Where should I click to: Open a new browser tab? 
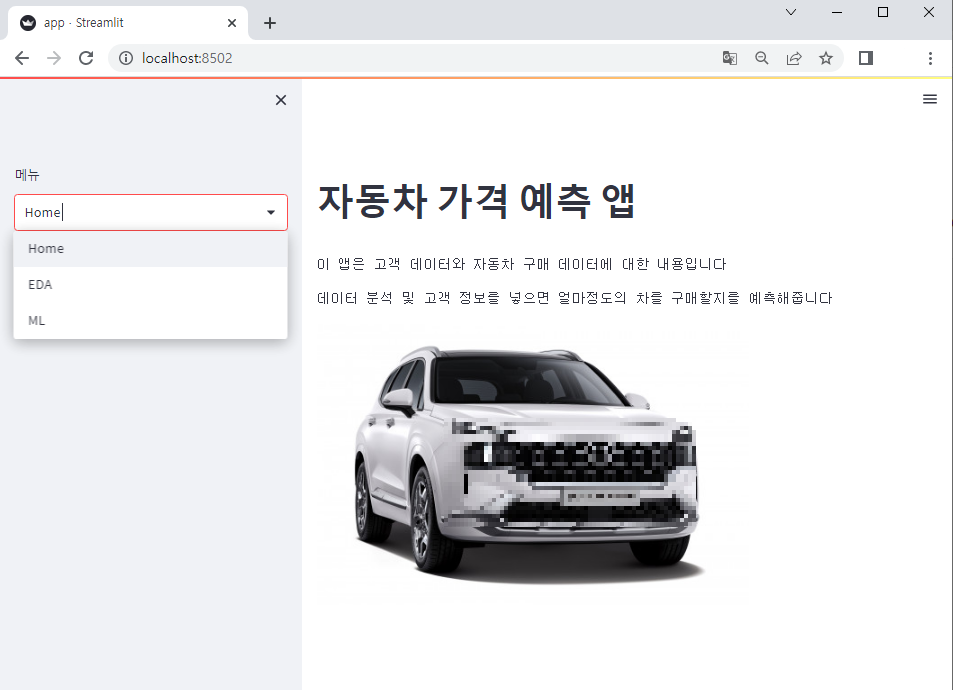270,23
